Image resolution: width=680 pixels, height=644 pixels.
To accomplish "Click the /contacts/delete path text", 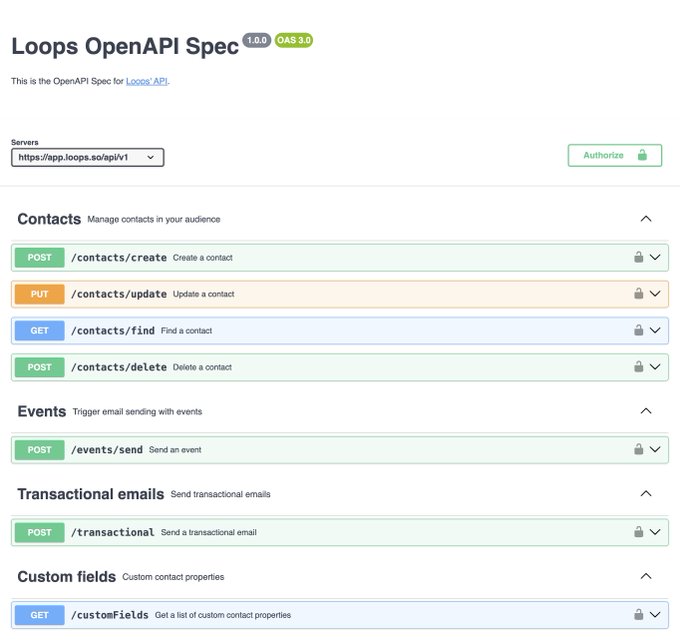I will click(x=119, y=367).
